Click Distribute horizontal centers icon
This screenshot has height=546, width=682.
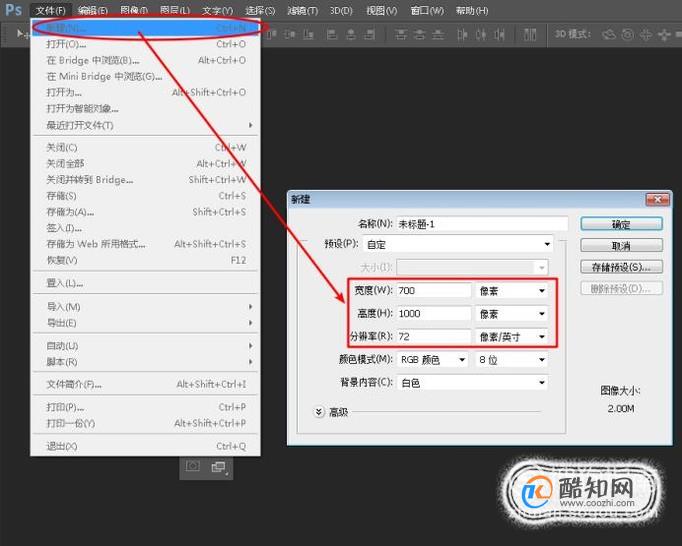(x=481, y=34)
